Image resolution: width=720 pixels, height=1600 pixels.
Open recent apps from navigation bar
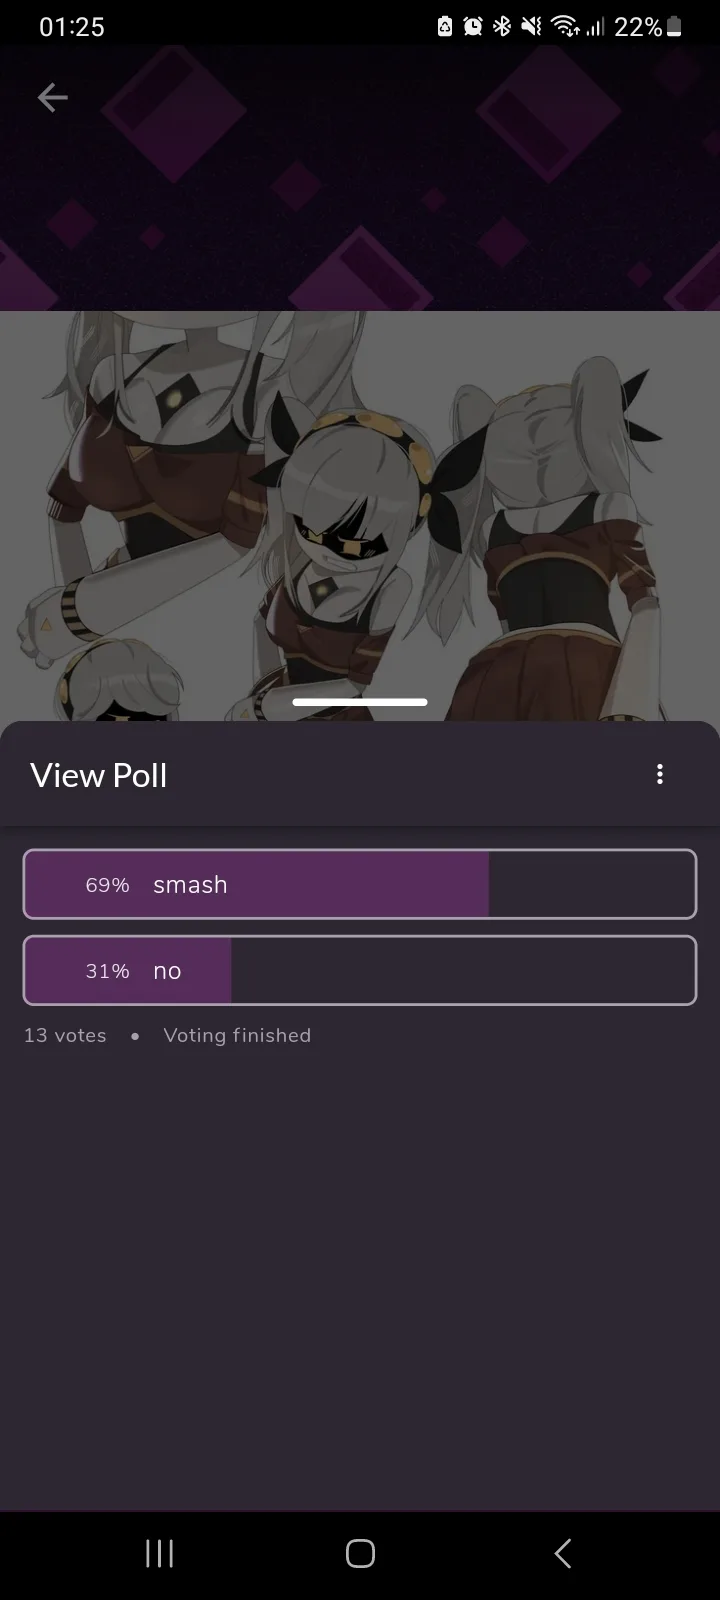pos(160,1553)
